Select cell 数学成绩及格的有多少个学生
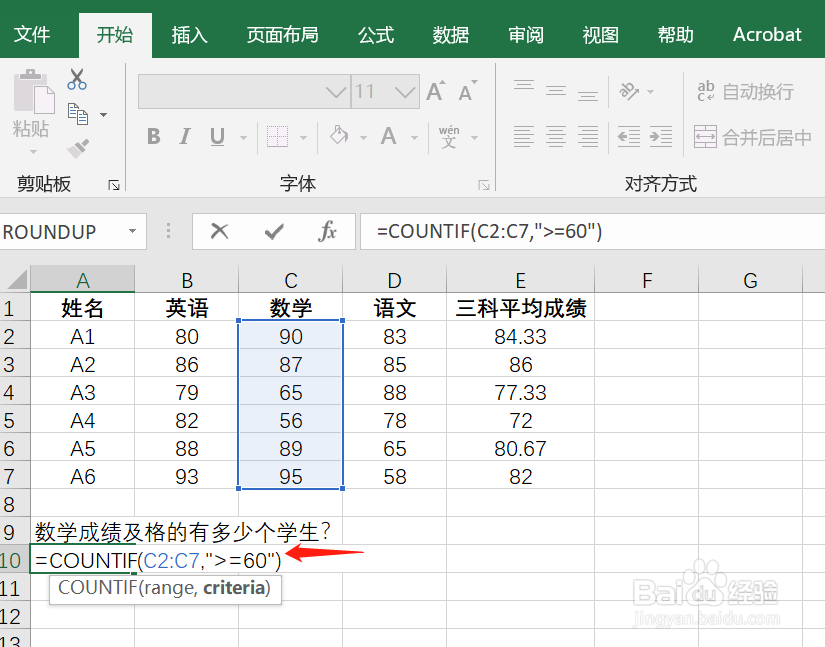The image size is (825, 647). click(x=183, y=532)
